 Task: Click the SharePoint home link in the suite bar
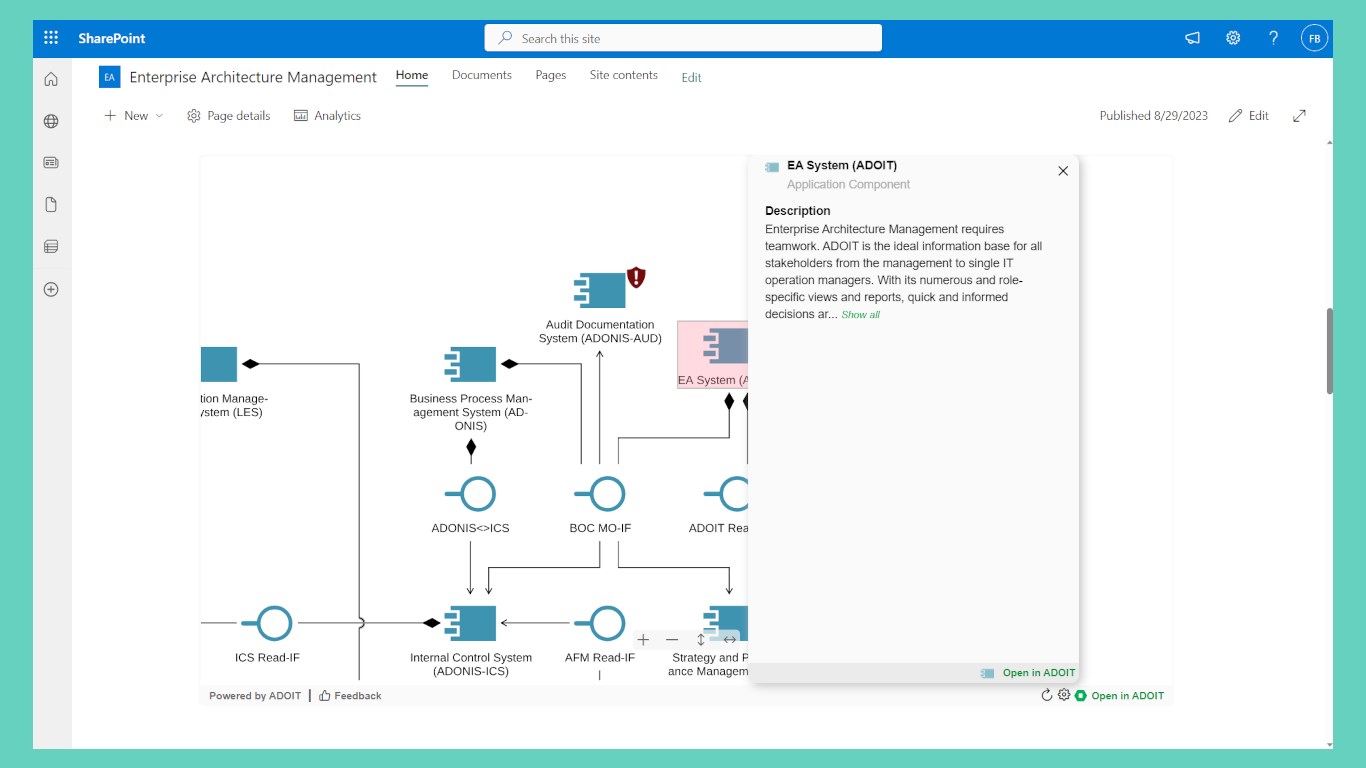pos(112,38)
